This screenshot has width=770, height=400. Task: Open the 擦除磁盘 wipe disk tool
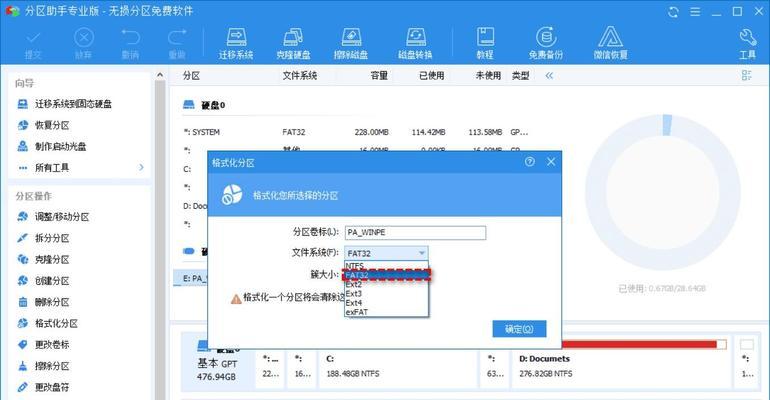click(x=351, y=44)
